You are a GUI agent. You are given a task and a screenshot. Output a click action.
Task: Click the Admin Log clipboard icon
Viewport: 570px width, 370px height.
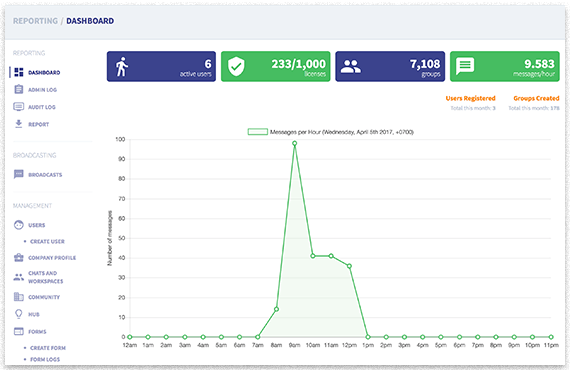[19, 89]
